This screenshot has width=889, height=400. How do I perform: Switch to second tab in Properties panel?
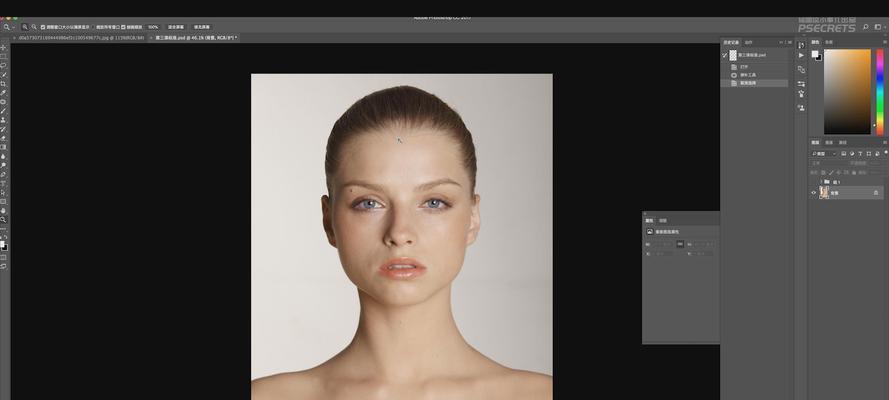[663, 220]
